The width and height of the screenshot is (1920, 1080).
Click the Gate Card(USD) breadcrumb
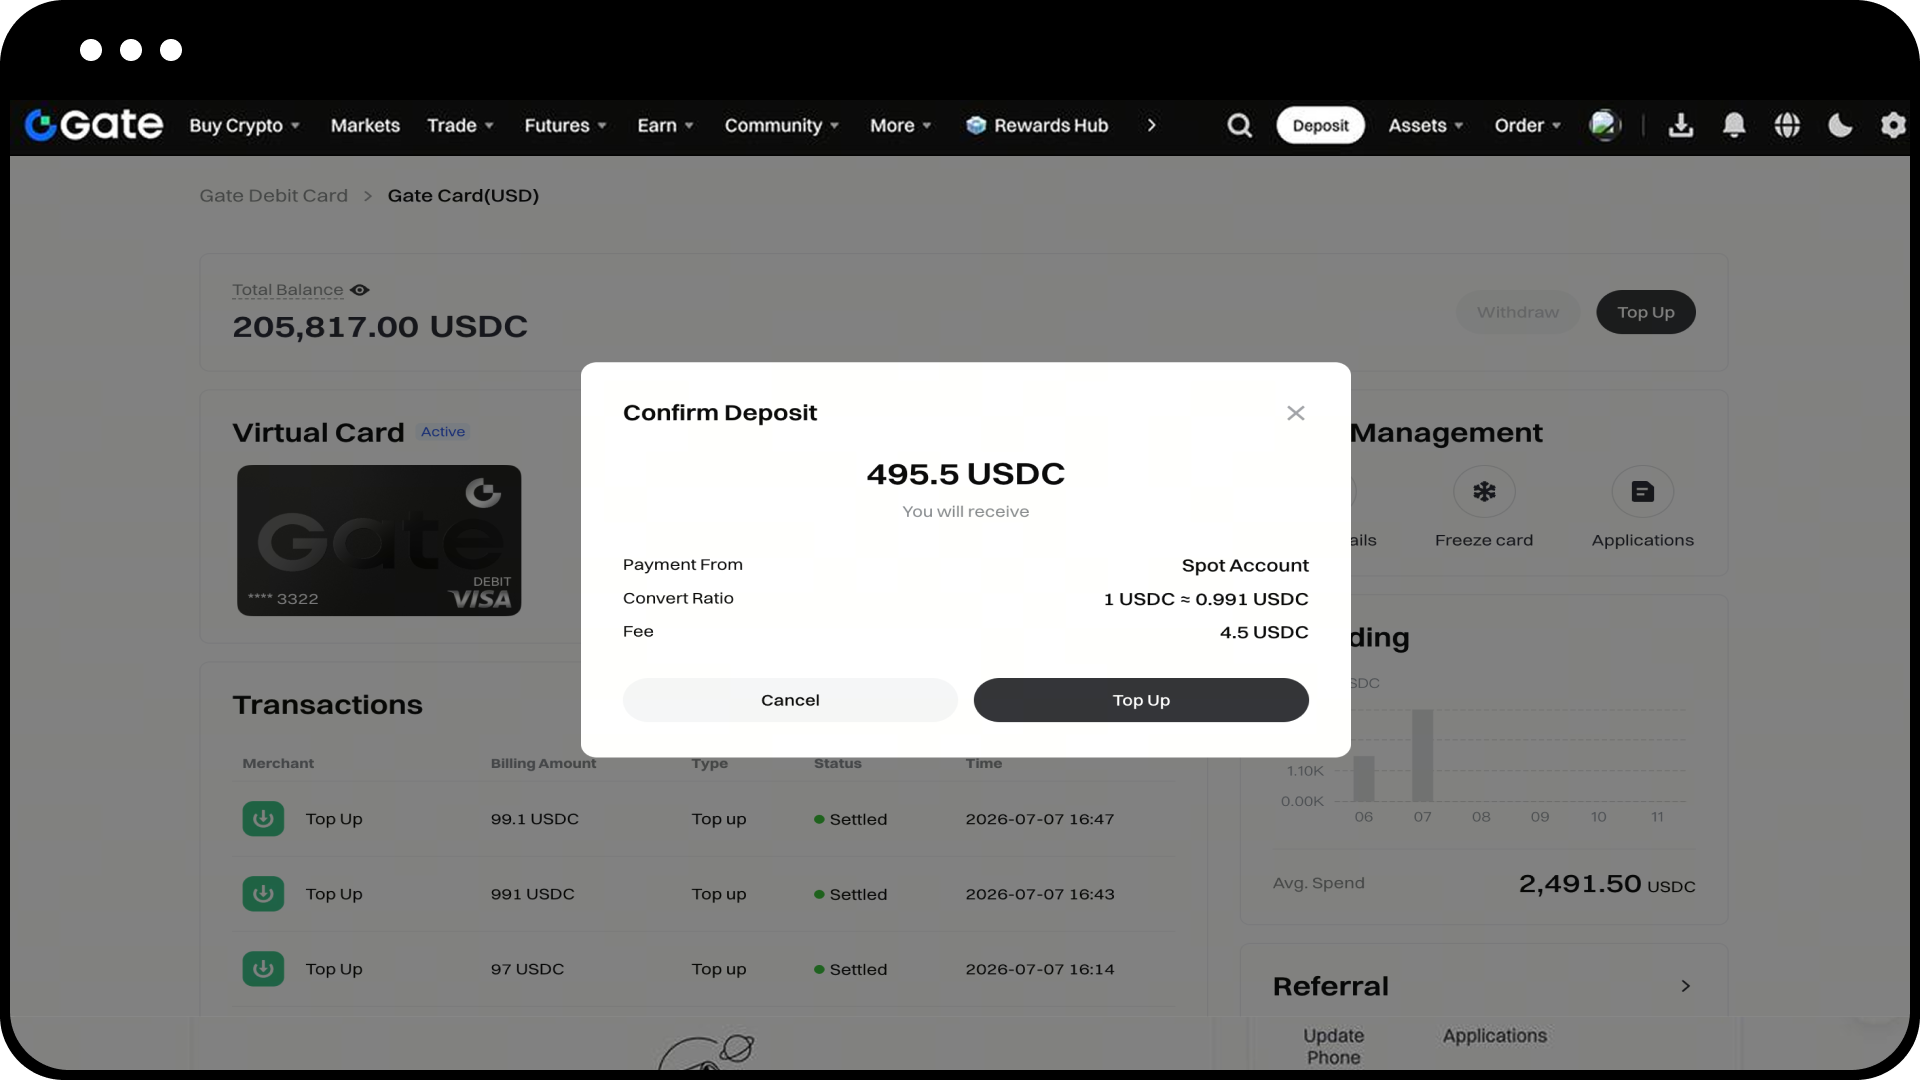pos(463,196)
